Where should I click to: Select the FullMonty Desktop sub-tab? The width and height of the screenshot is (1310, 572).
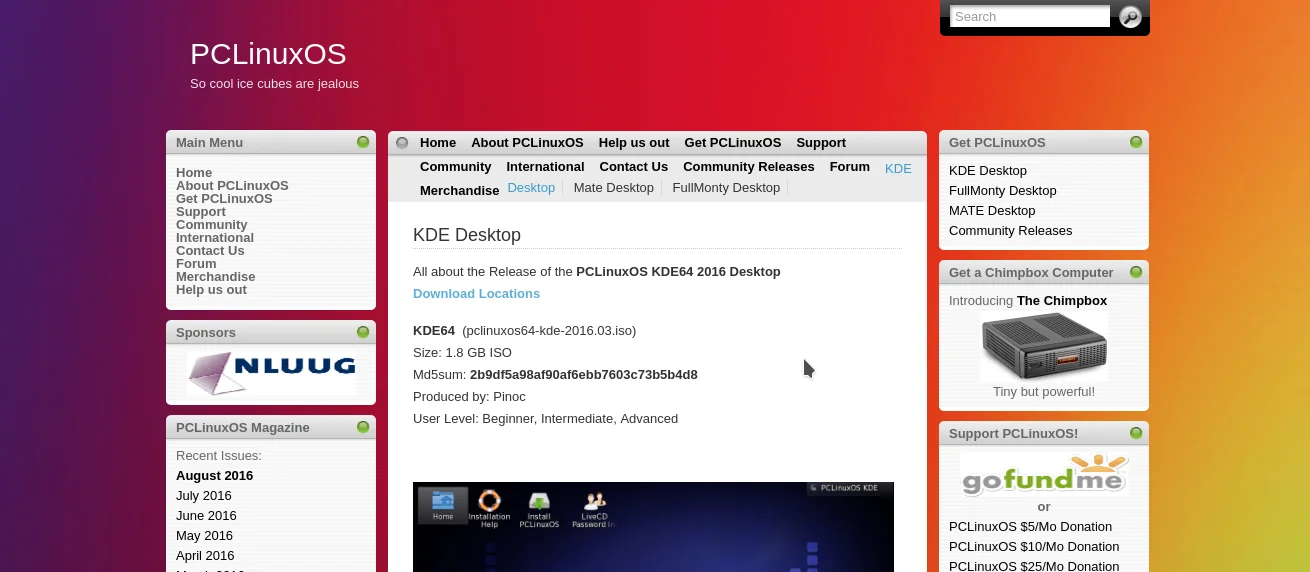click(x=726, y=188)
